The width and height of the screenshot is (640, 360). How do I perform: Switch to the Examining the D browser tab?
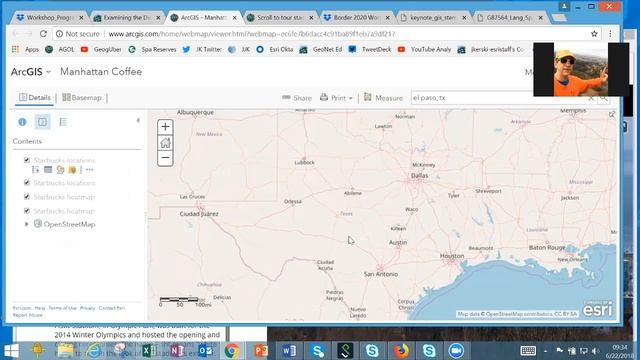pyautogui.click(x=127, y=18)
